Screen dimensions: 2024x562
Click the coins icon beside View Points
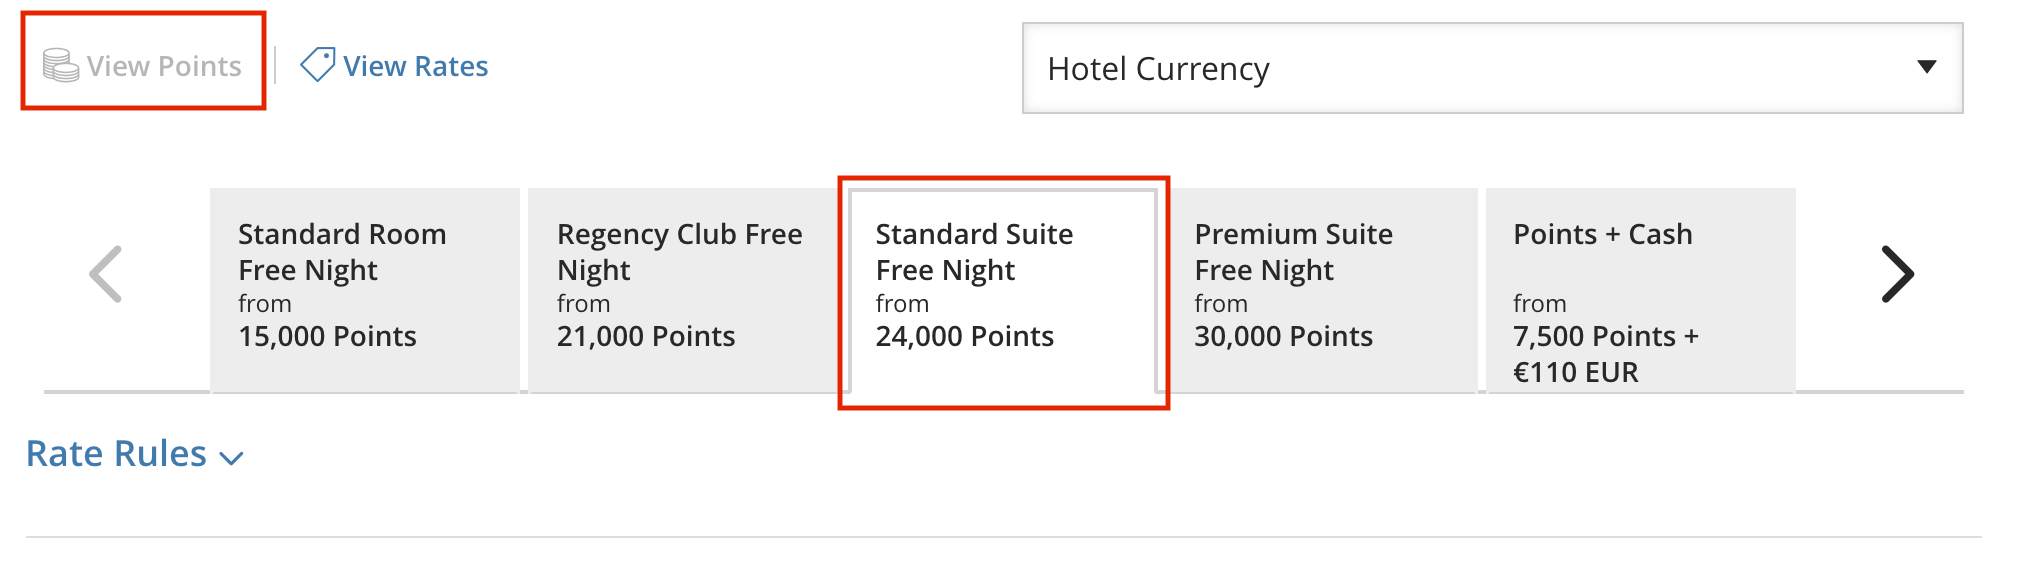click(61, 66)
